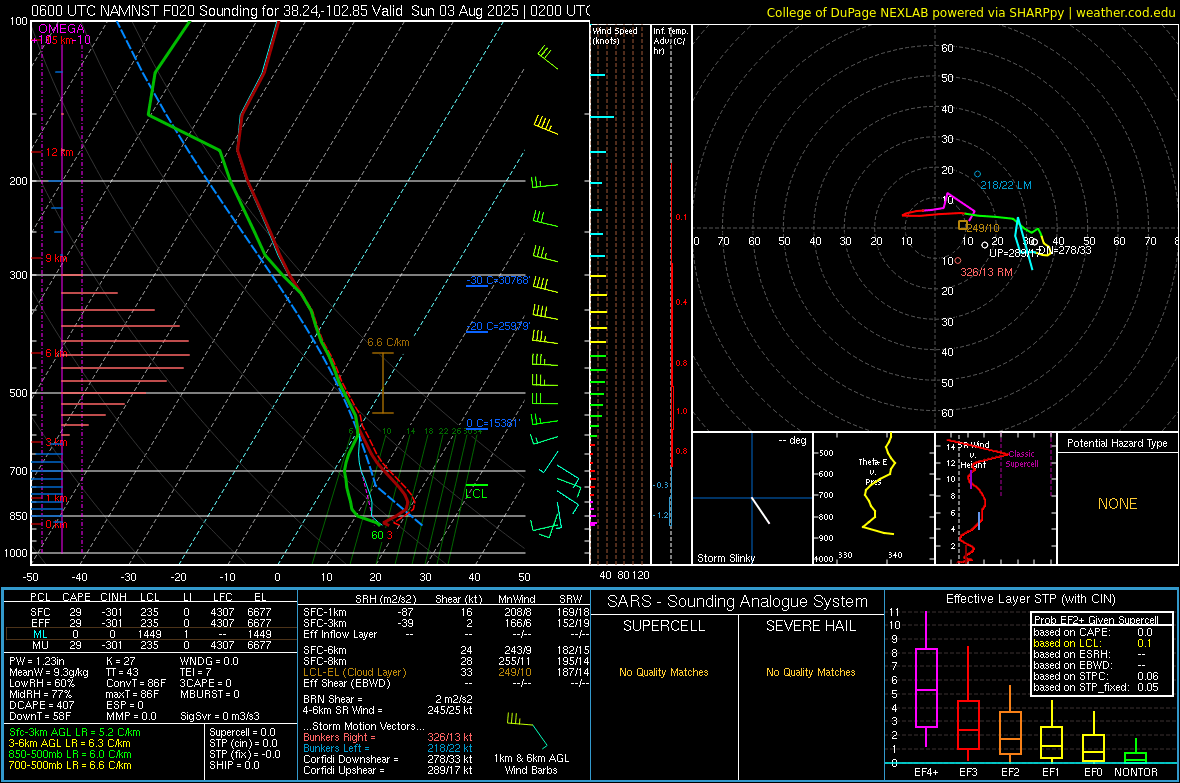The image size is (1180, 783).
Task: Click the wind barb above 1km & 6km AGL label
Action: click(527, 729)
